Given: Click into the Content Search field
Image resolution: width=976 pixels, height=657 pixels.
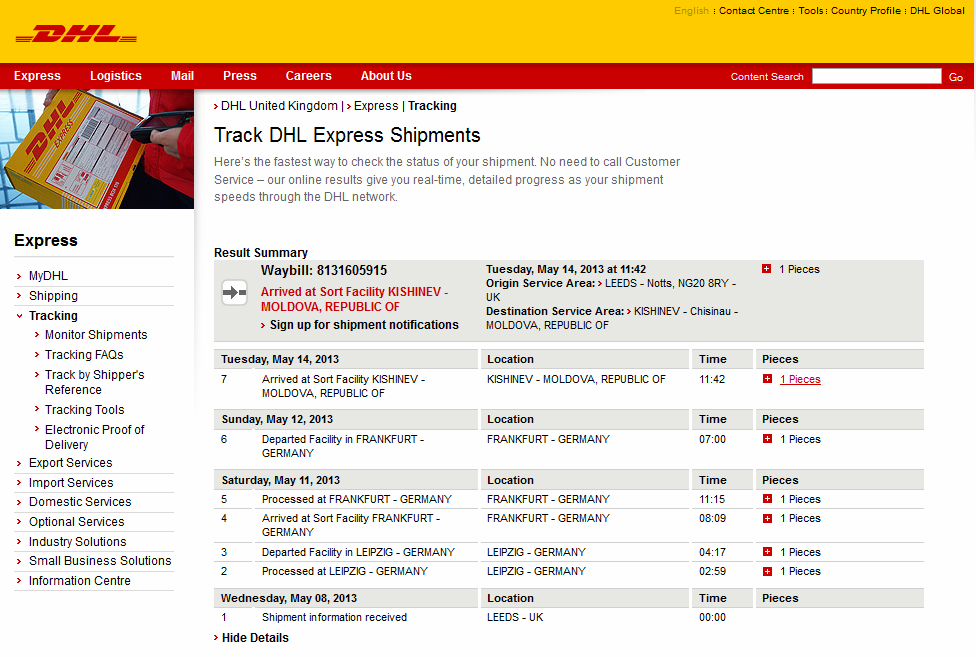Looking at the screenshot, I should point(876,76).
